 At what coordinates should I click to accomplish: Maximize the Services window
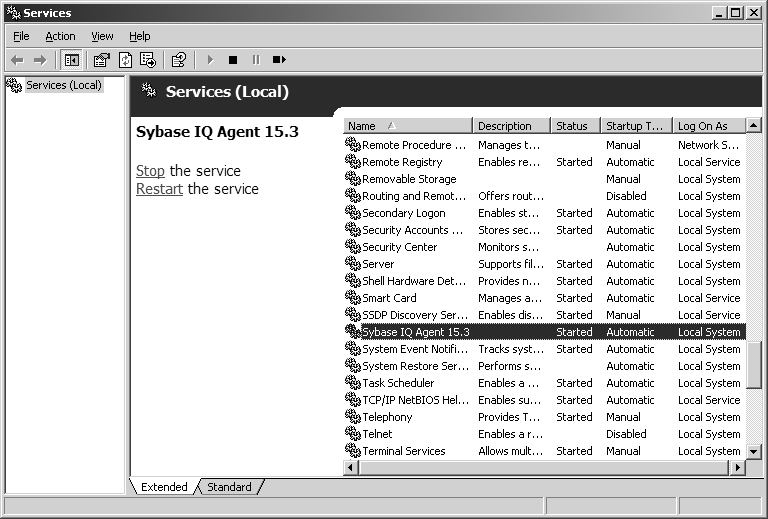[736, 13]
